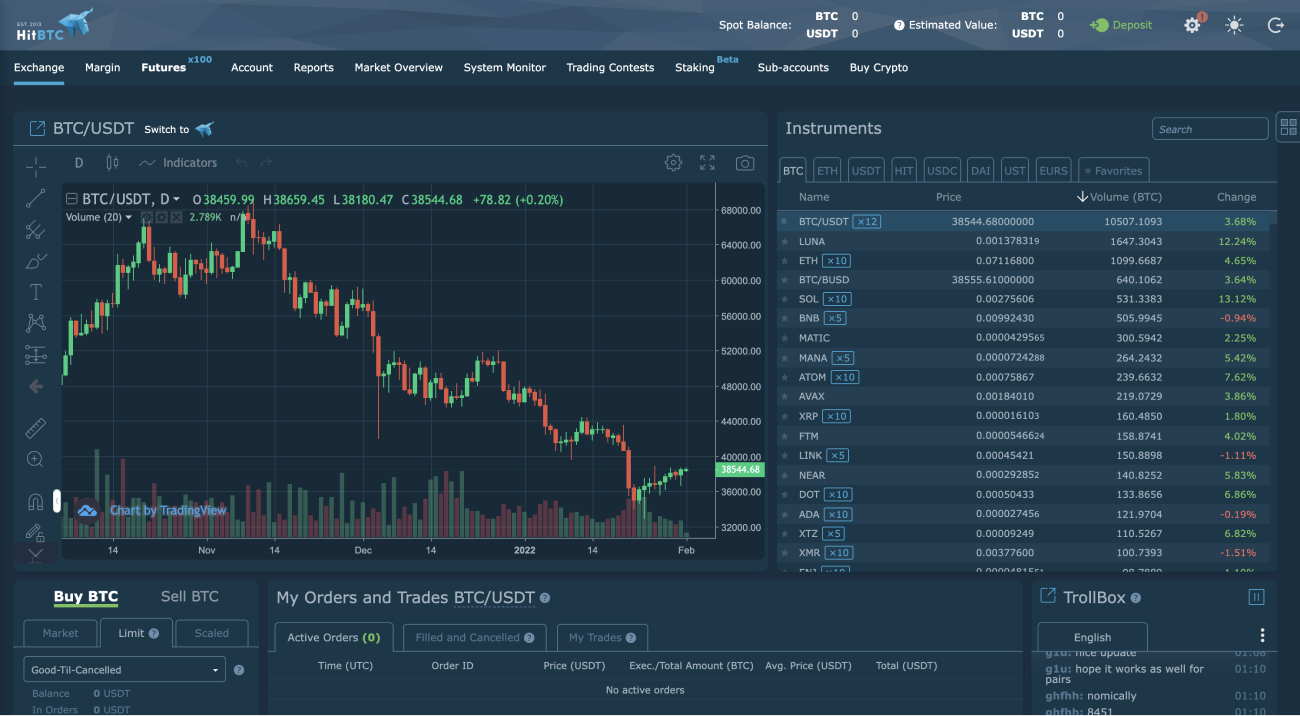1300x716 pixels.
Task: Open the Futures x100 menu item
Action: (176, 65)
